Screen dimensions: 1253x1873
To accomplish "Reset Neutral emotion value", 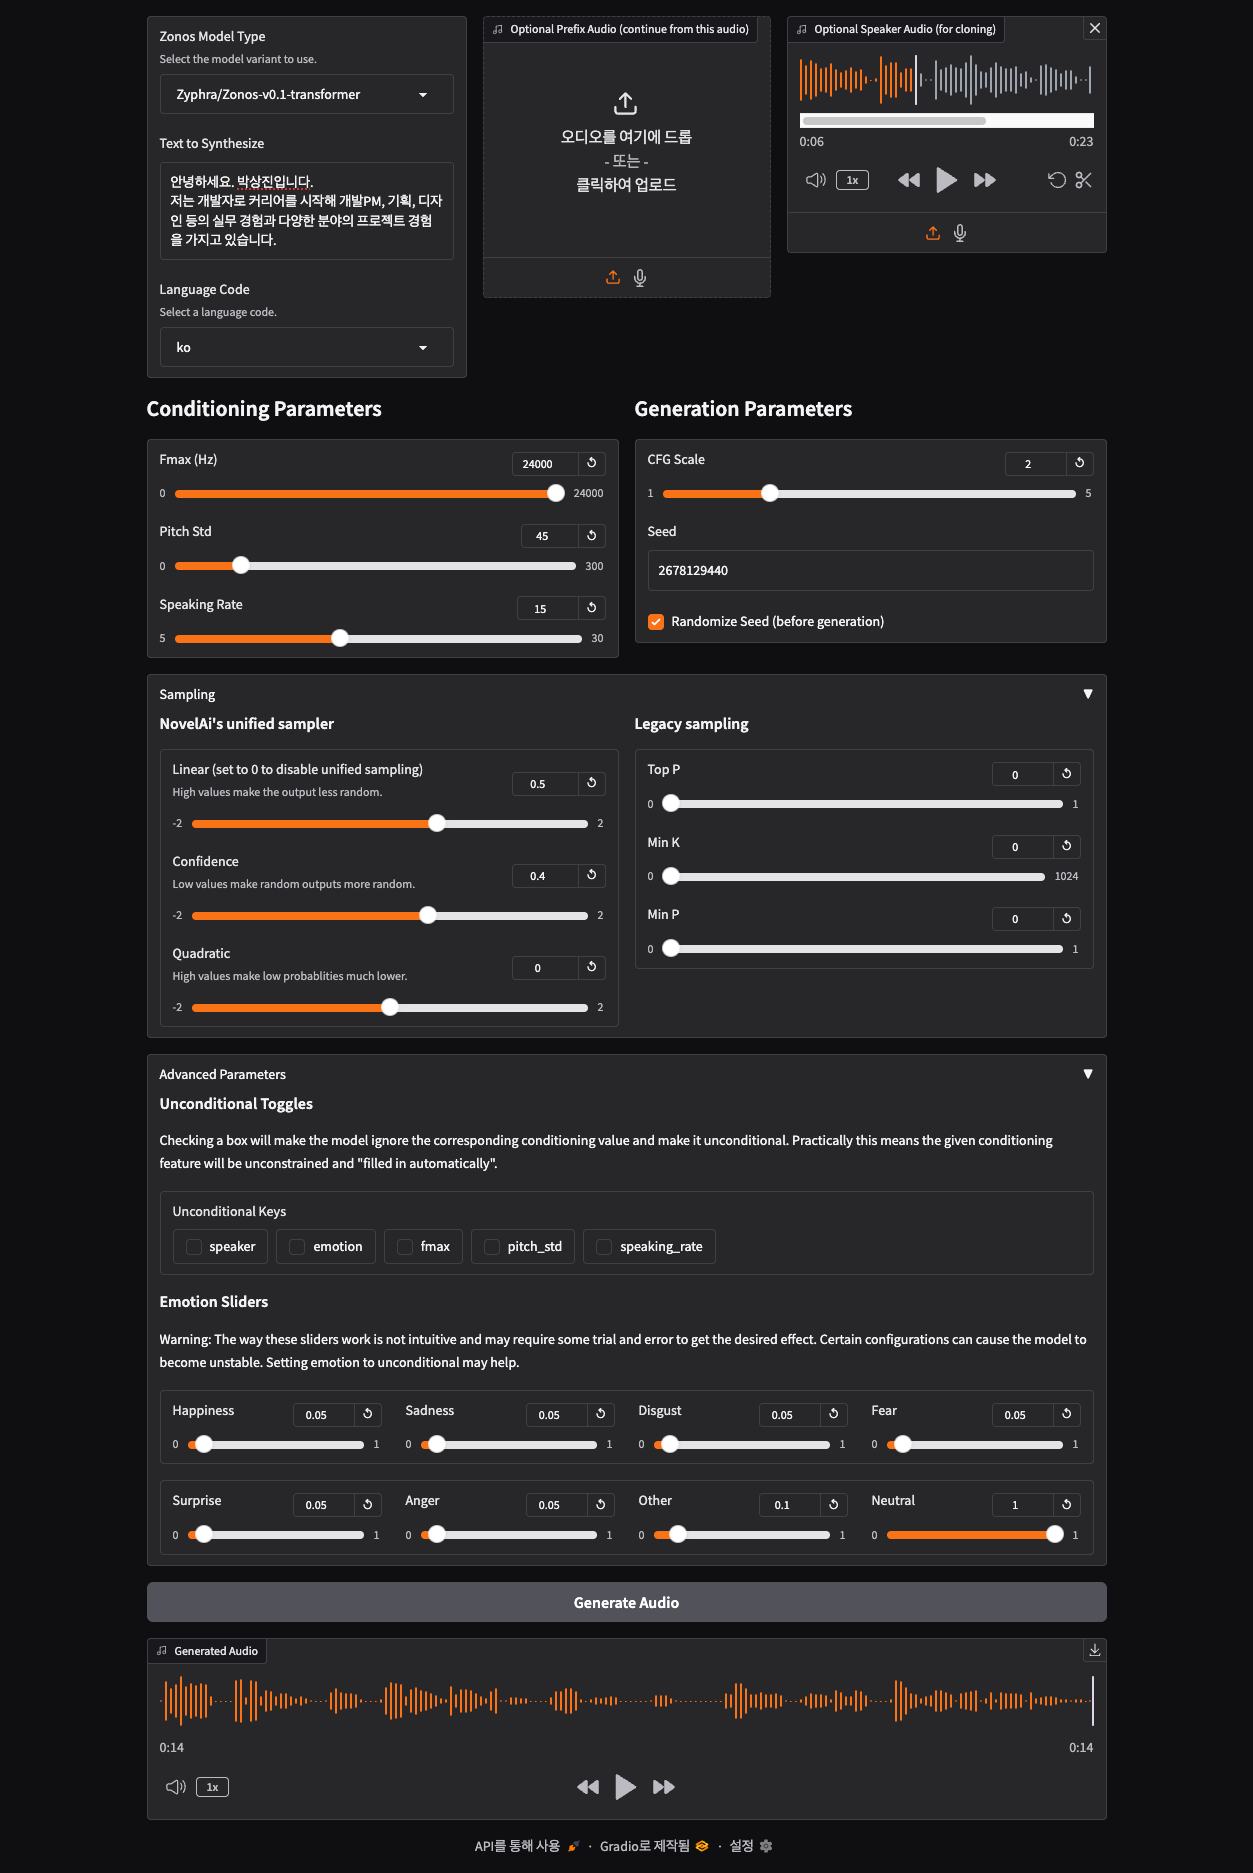I will (1067, 1504).
